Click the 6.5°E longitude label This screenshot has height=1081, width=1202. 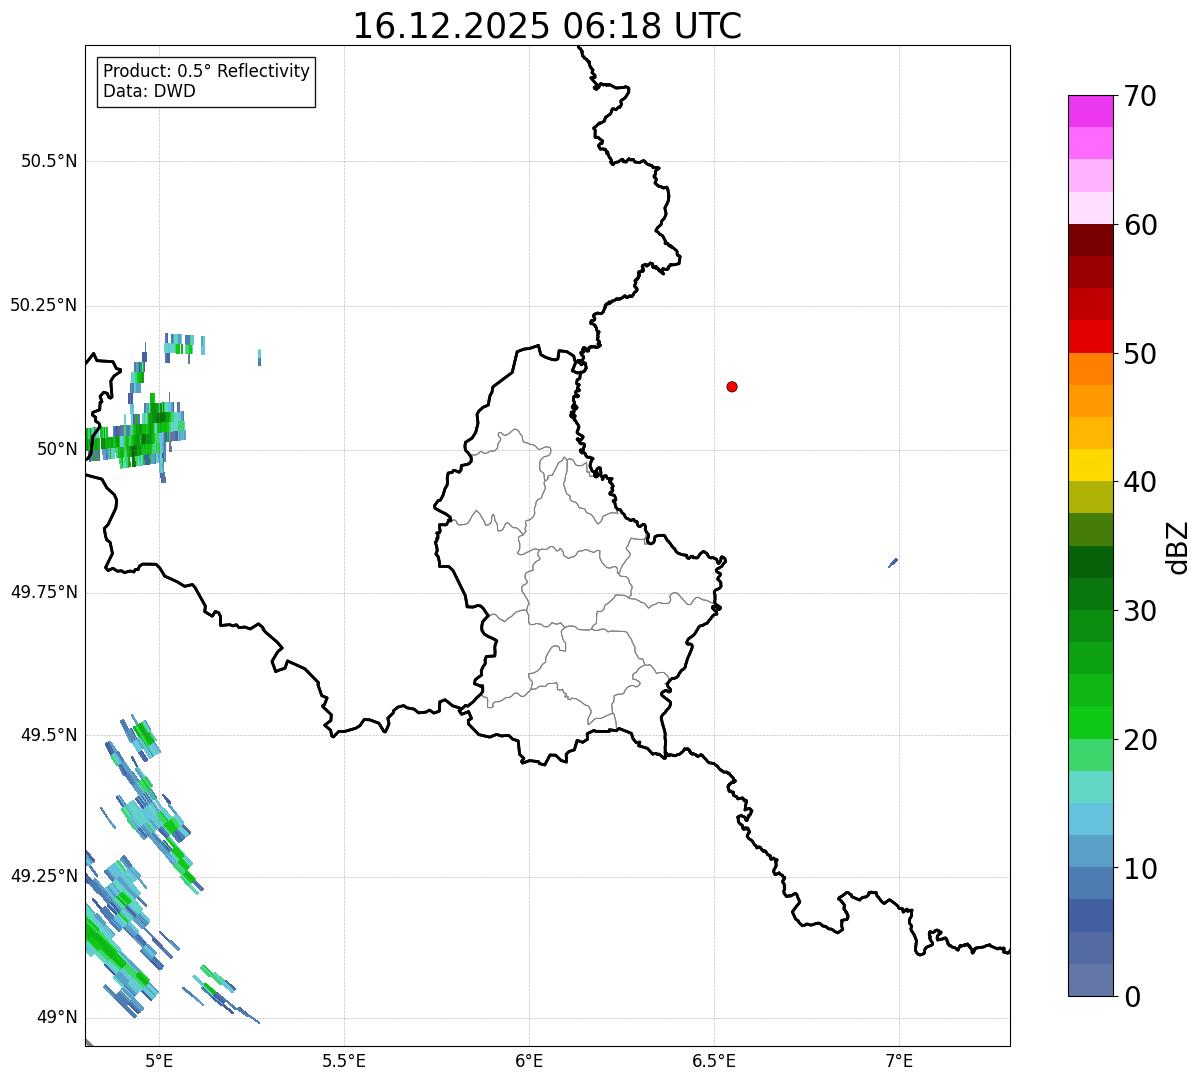(x=714, y=1060)
